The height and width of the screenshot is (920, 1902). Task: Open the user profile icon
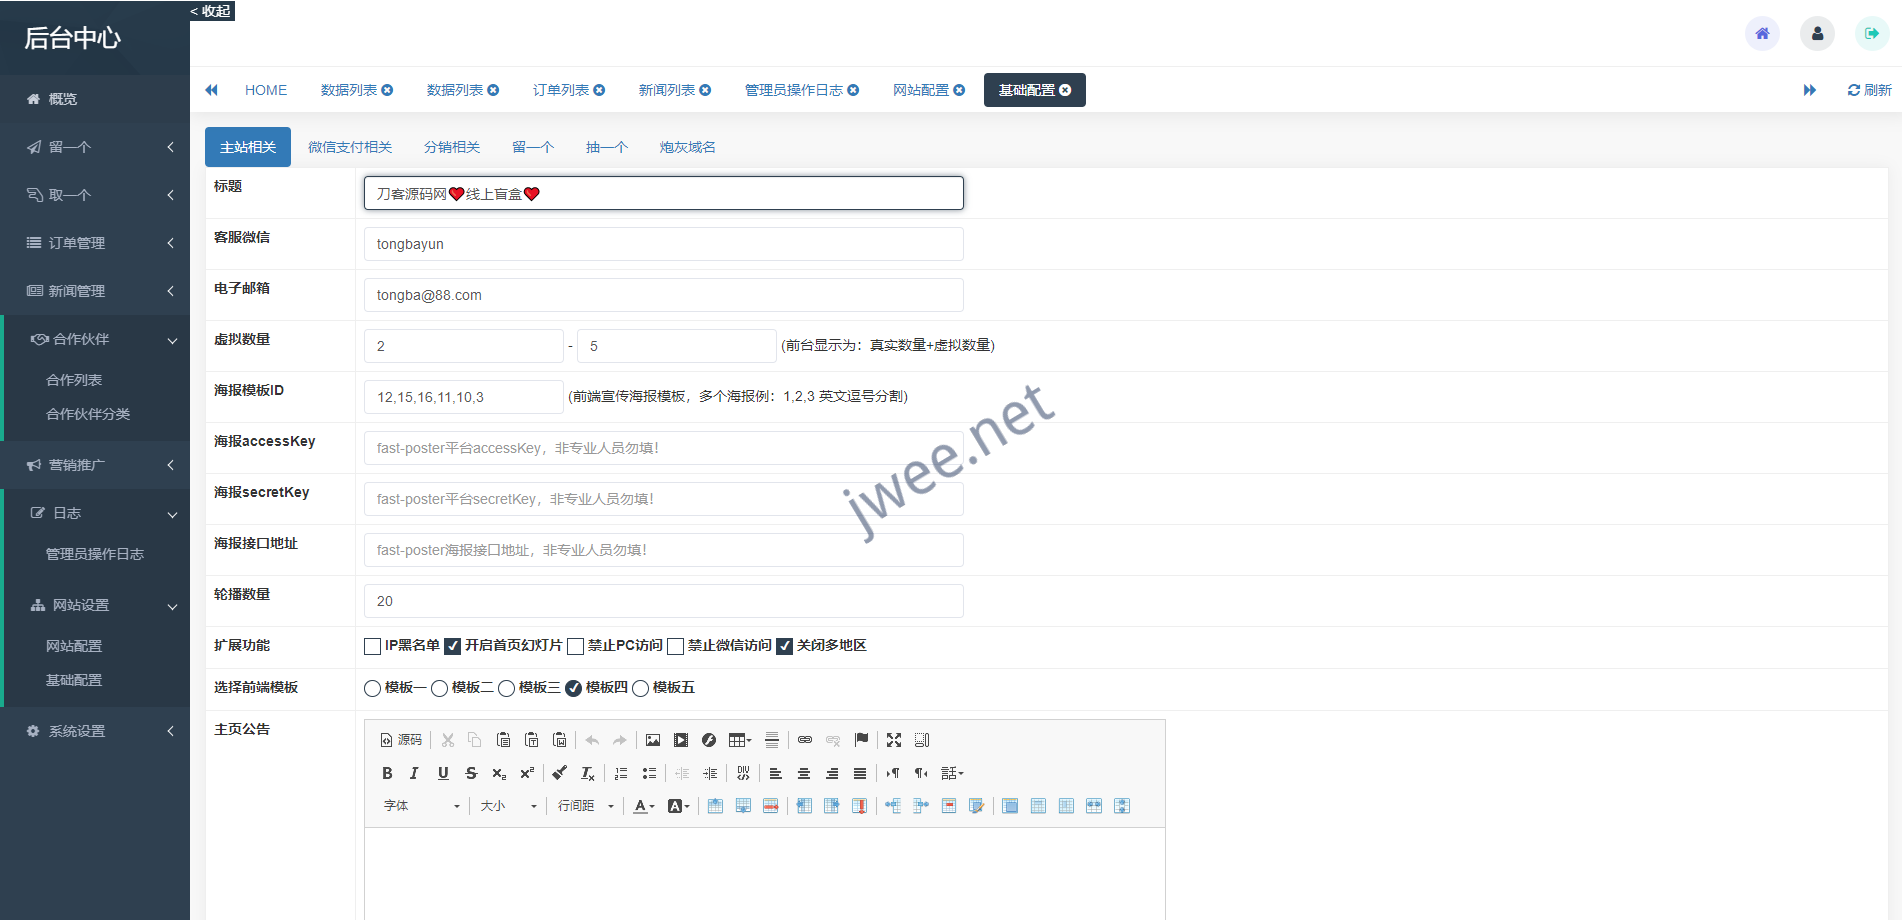pos(1817,33)
